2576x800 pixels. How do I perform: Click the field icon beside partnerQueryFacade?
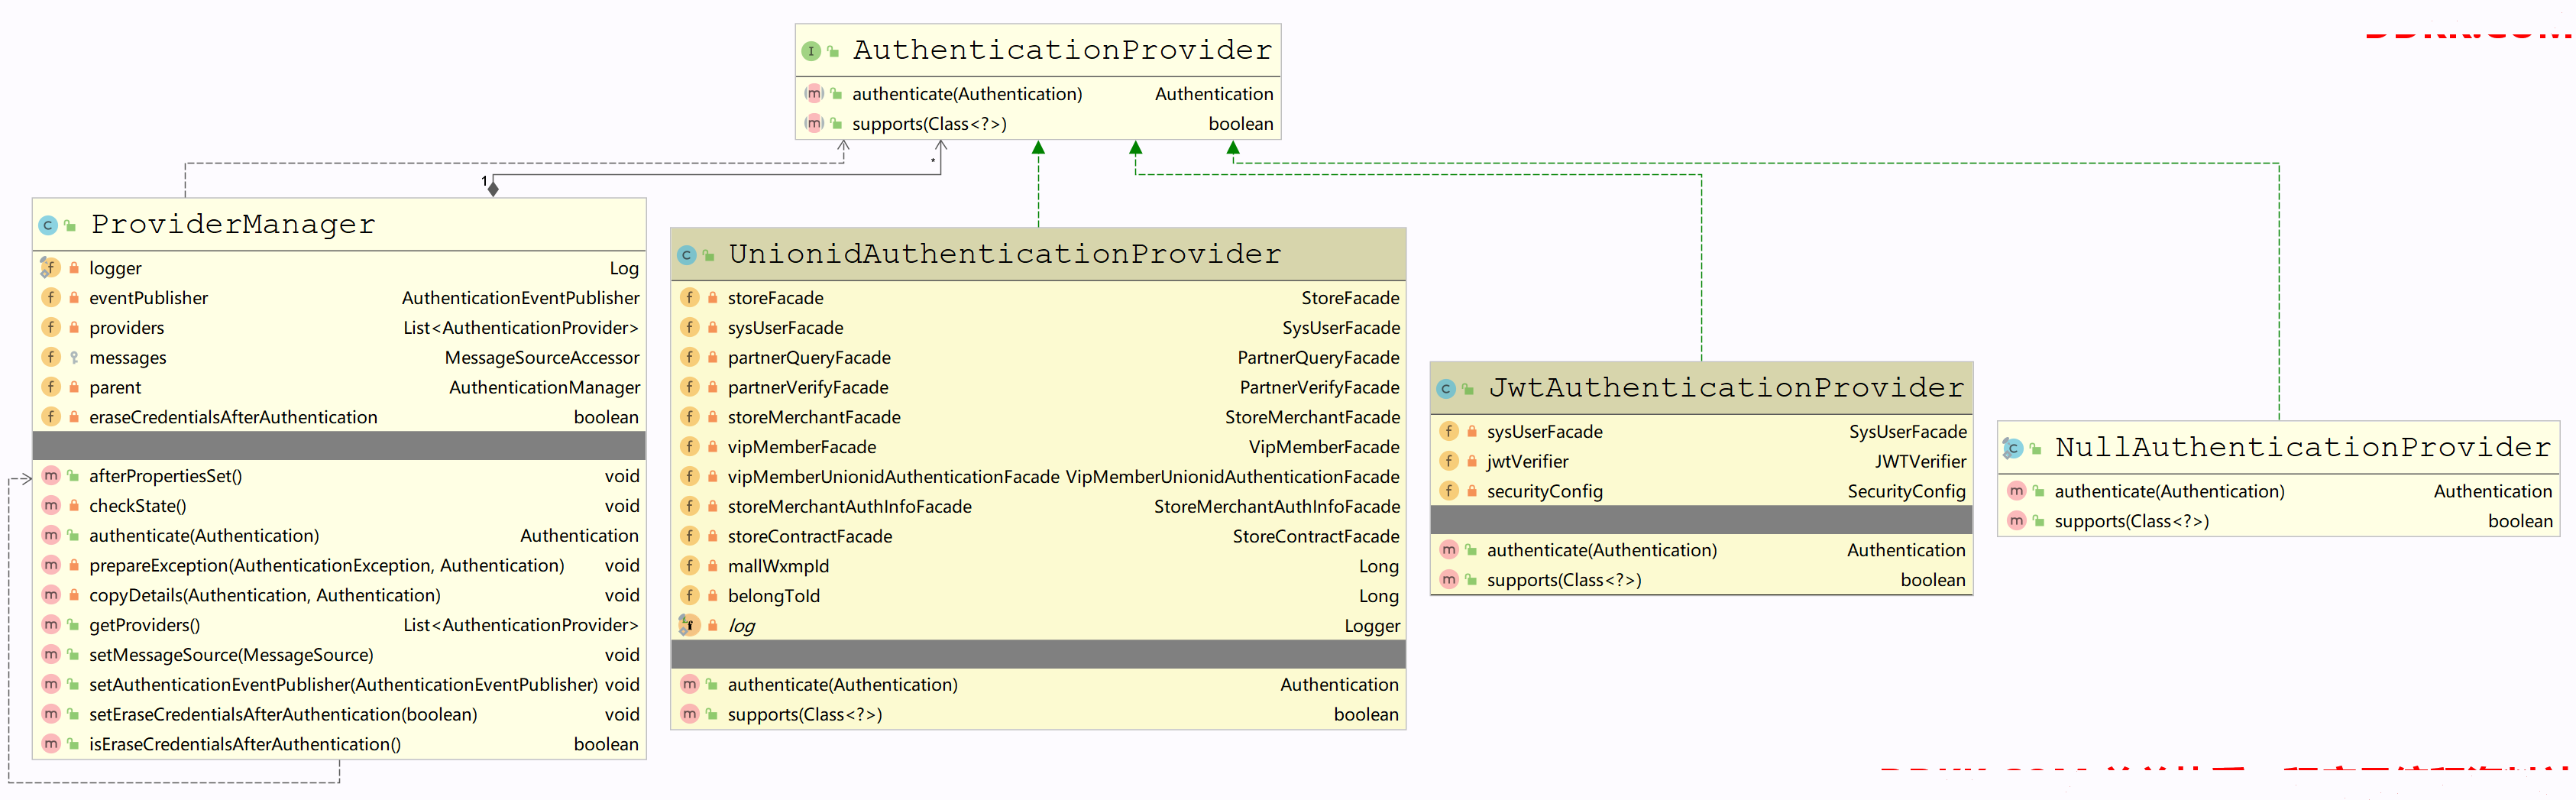[x=690, y=358]
